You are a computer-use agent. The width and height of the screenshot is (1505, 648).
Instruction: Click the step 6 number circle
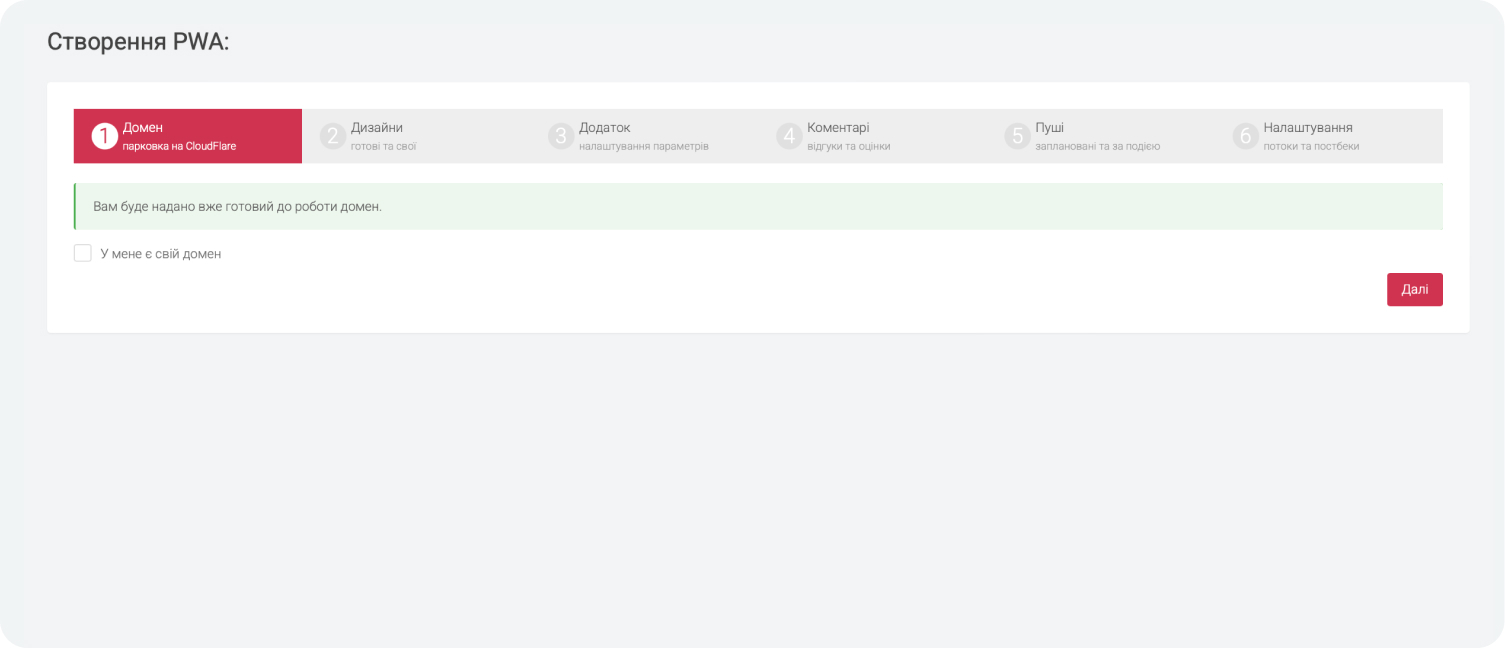[1246, 136]
